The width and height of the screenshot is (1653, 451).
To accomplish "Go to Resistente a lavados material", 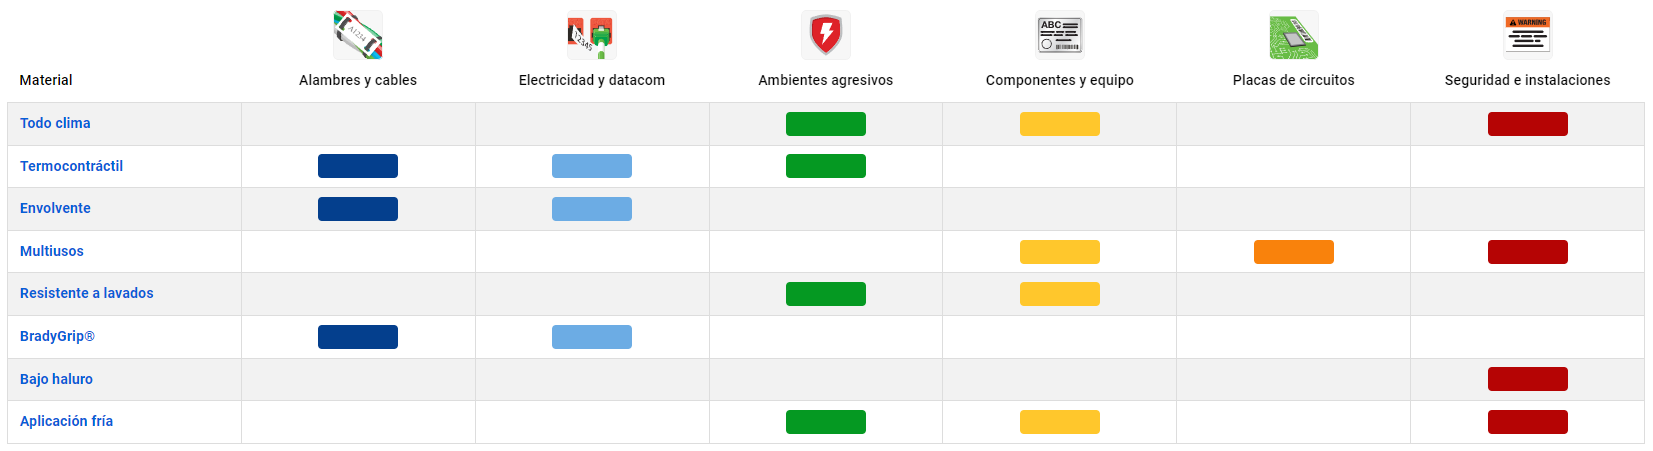I will point(87,293).
